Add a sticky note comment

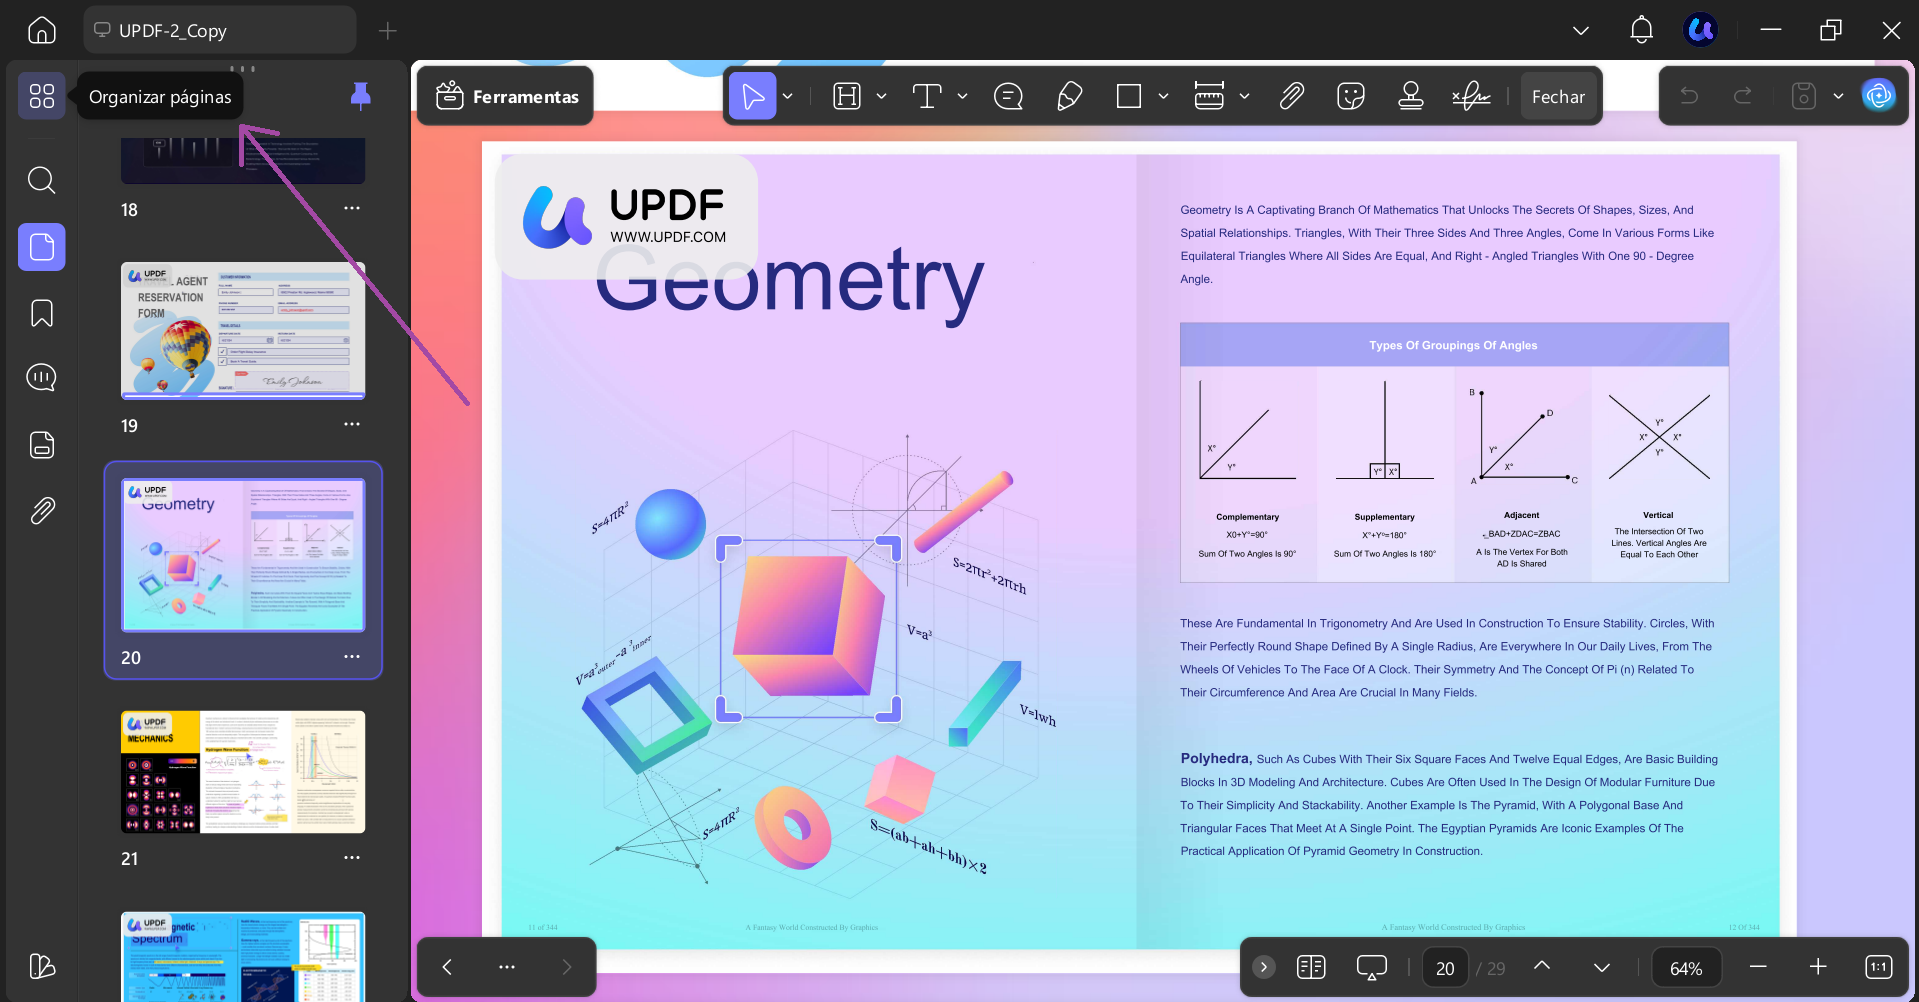[1008, 96]
